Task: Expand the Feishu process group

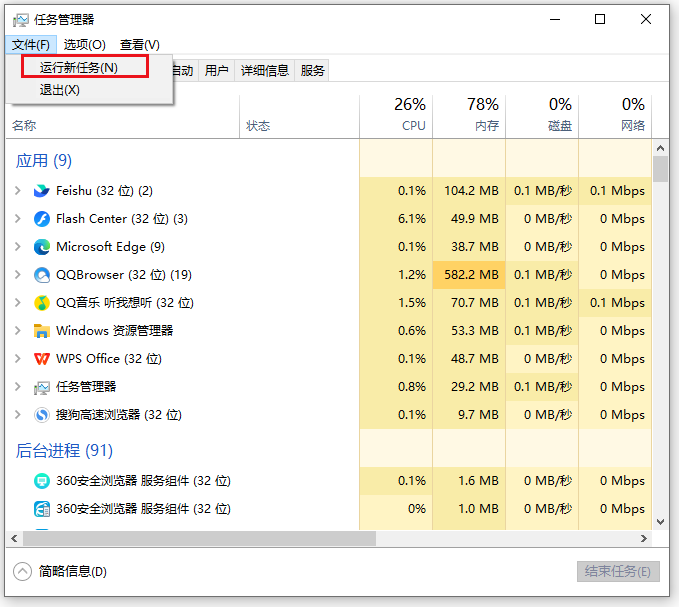Action: (x=18, y=190)
